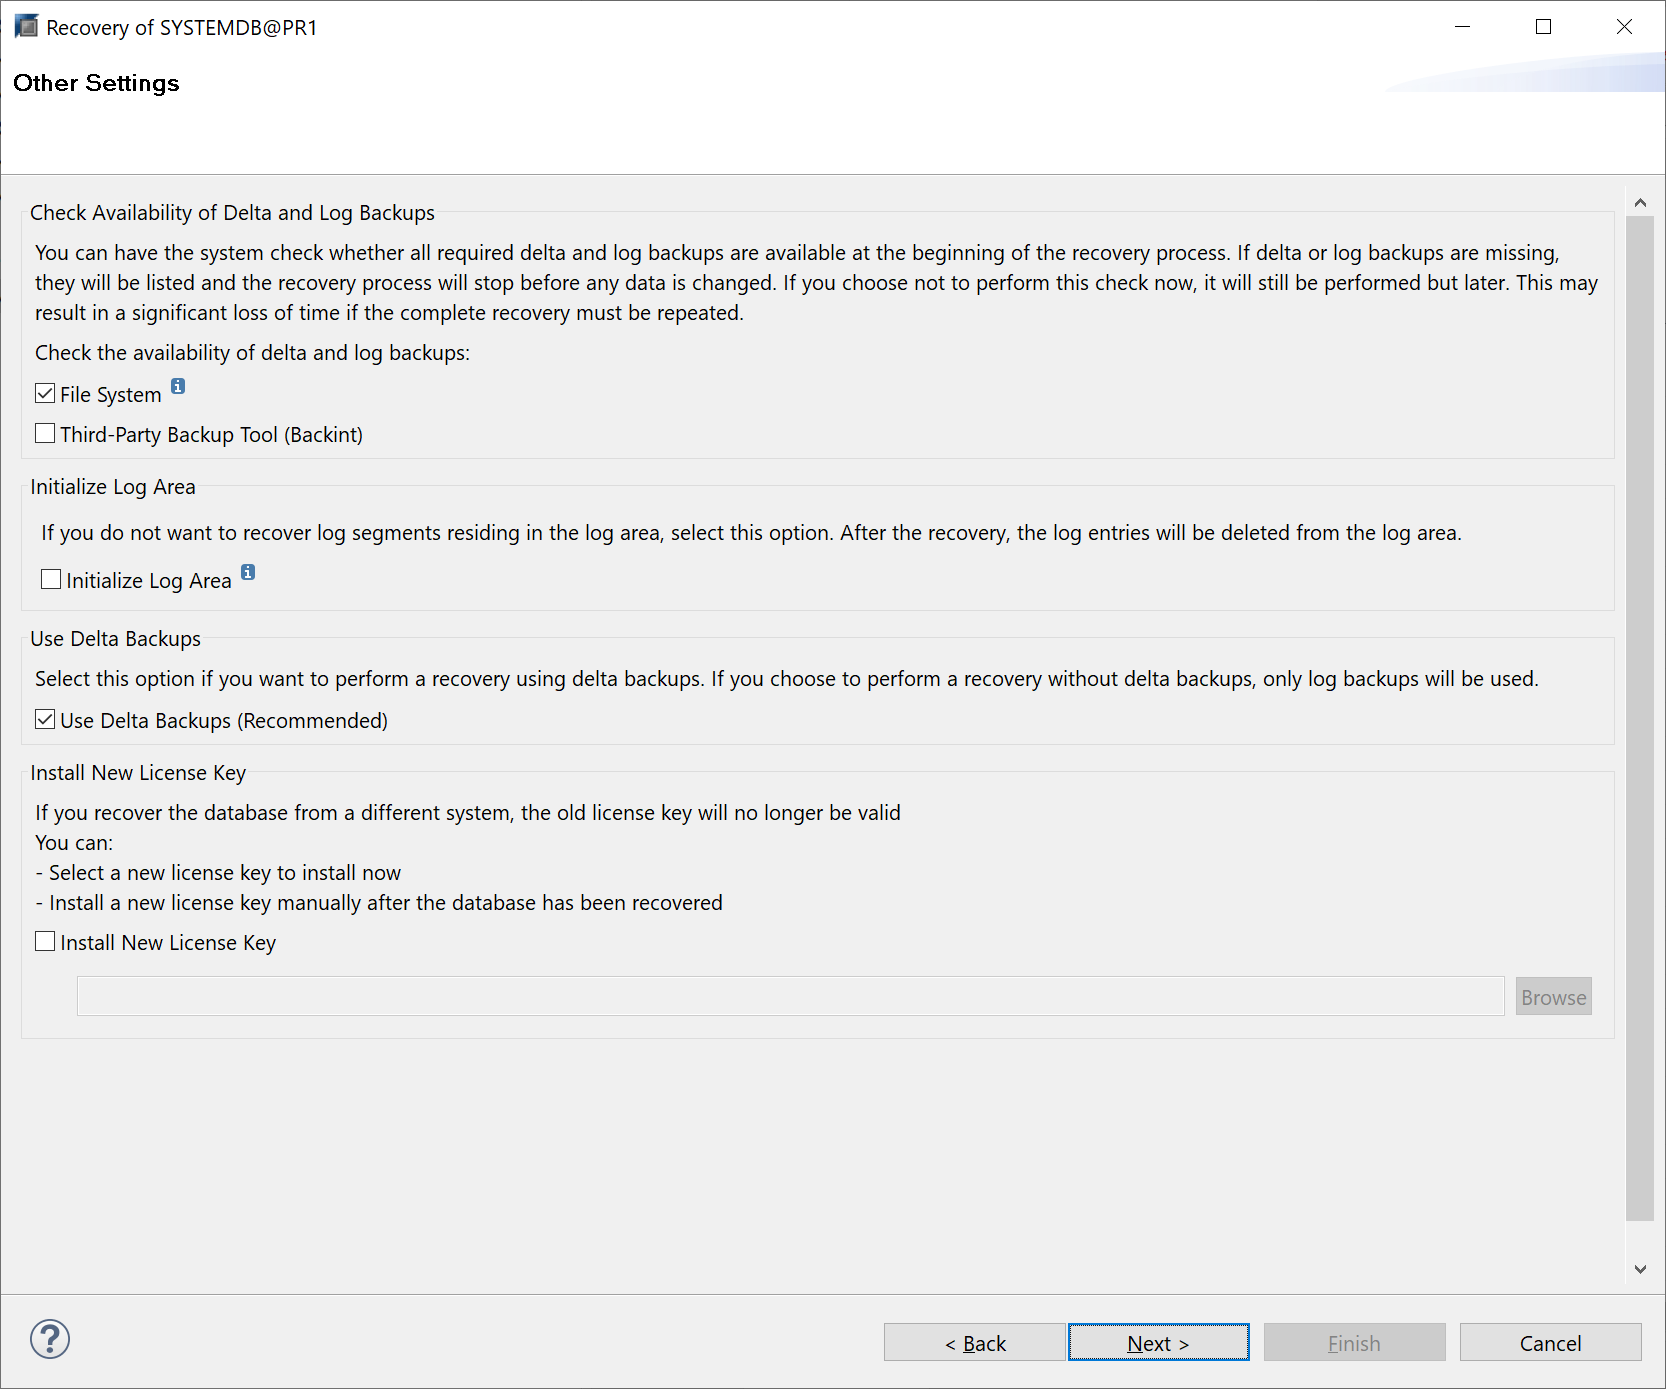Click the vertical scrollbar thumb
This screenshot has height=1389, width=1666.
(x=1640, y=716)
